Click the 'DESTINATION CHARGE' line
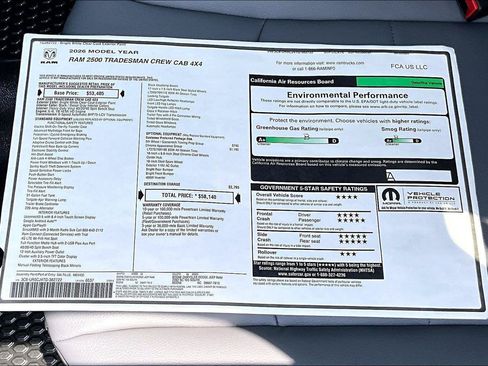488x366 pixels. tap(162, 184)
